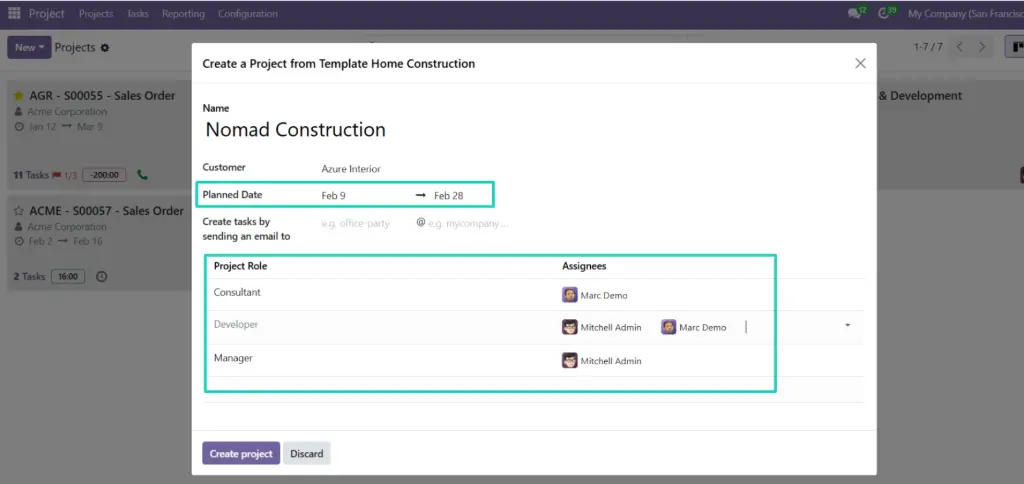Viewport: 1024px width, 484px height.
Task: Open My Company switcher in navbar
Action: pyautogui.click(x=966, y=13)
